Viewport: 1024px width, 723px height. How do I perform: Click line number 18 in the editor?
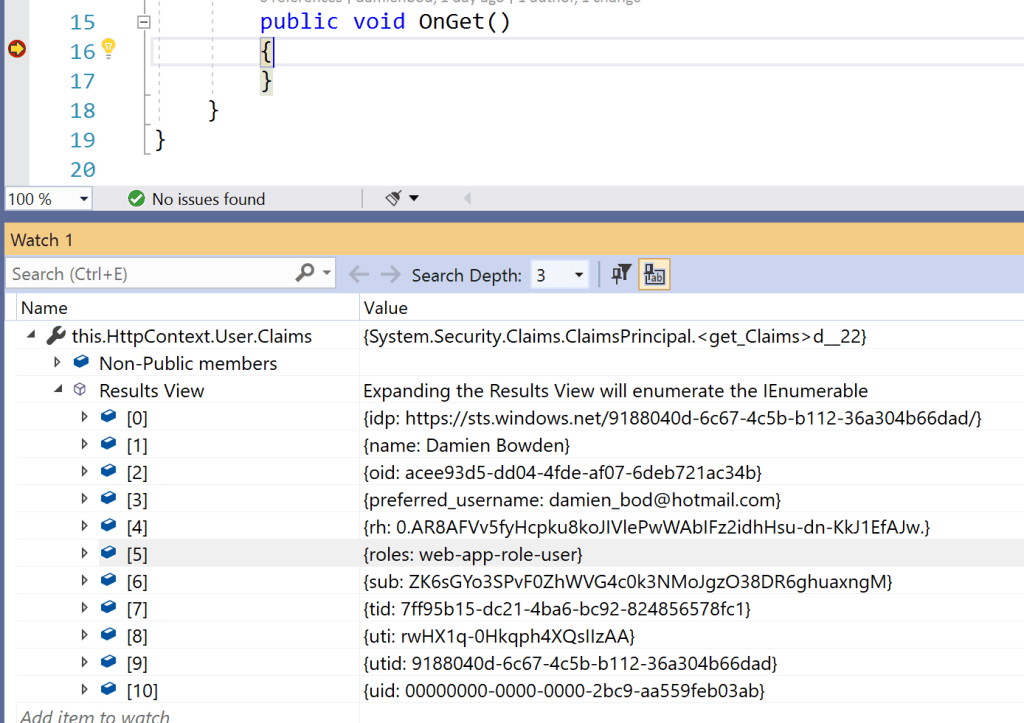(82, 110)
